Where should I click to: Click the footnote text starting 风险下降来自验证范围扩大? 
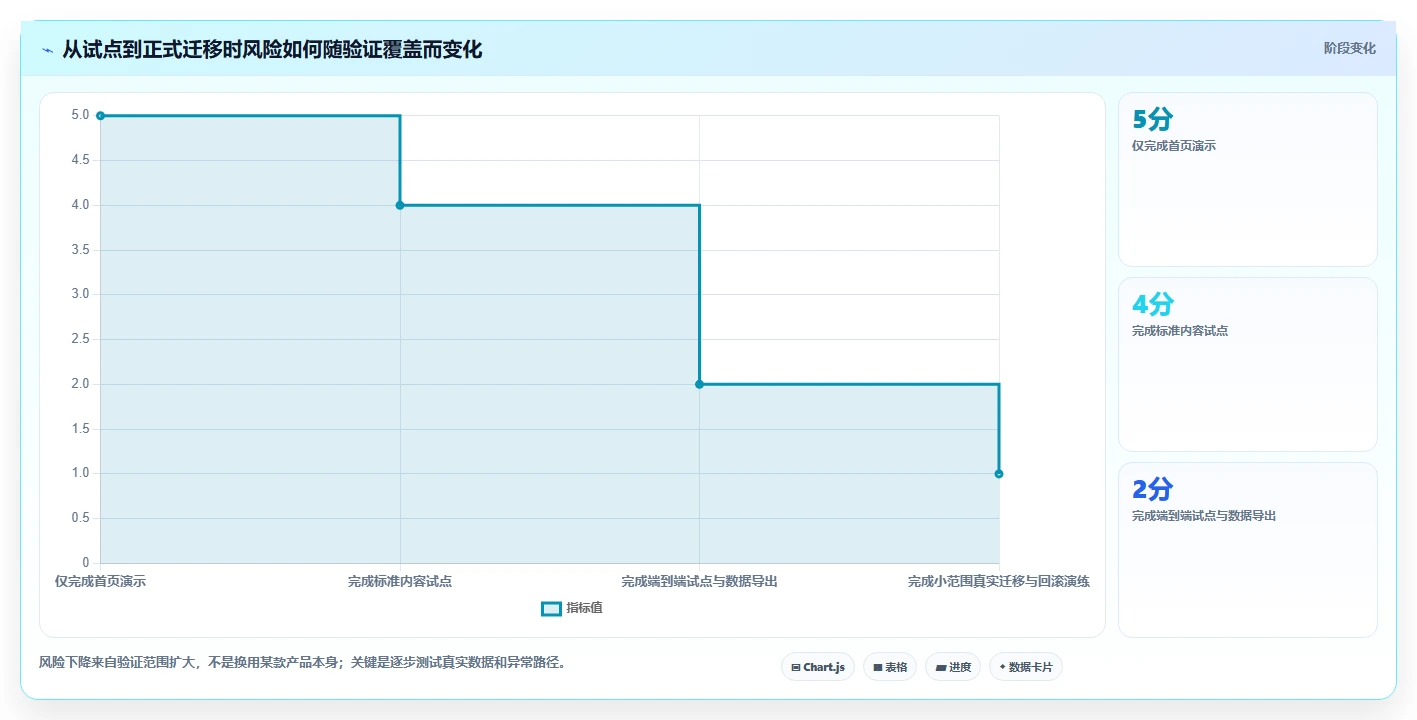[302, 662]
